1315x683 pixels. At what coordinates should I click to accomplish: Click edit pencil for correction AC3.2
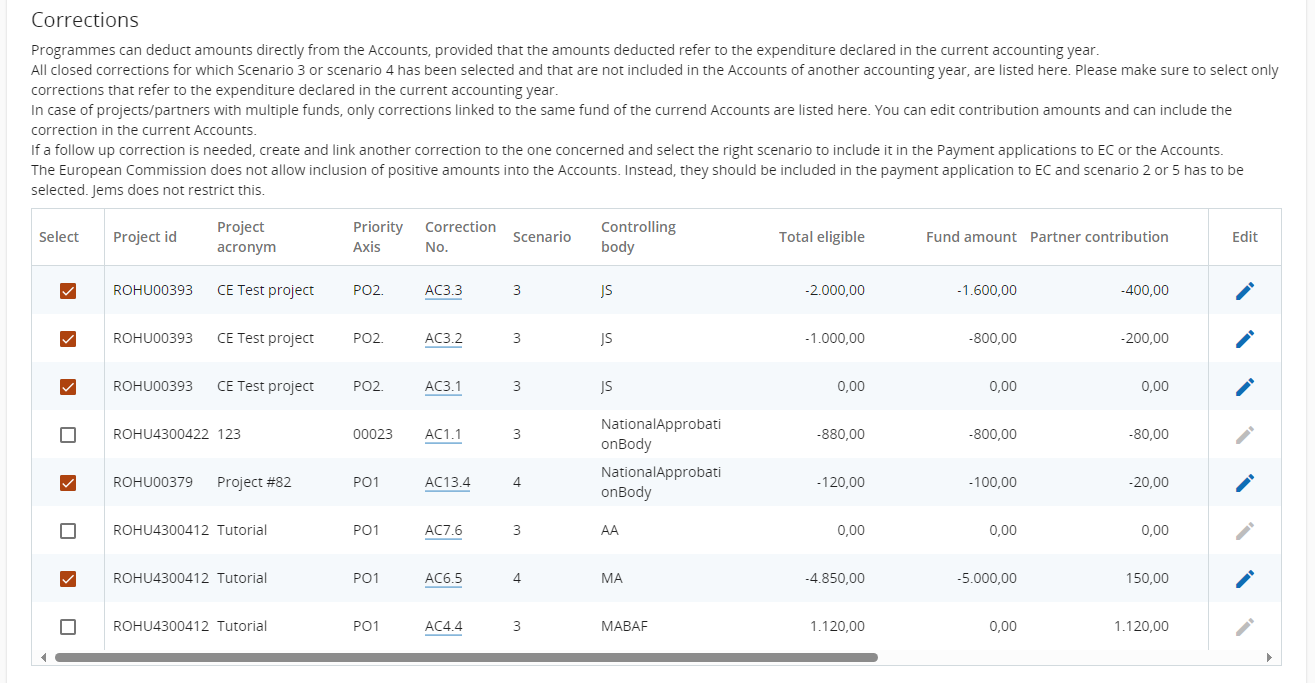click(x=1244, y=339)
